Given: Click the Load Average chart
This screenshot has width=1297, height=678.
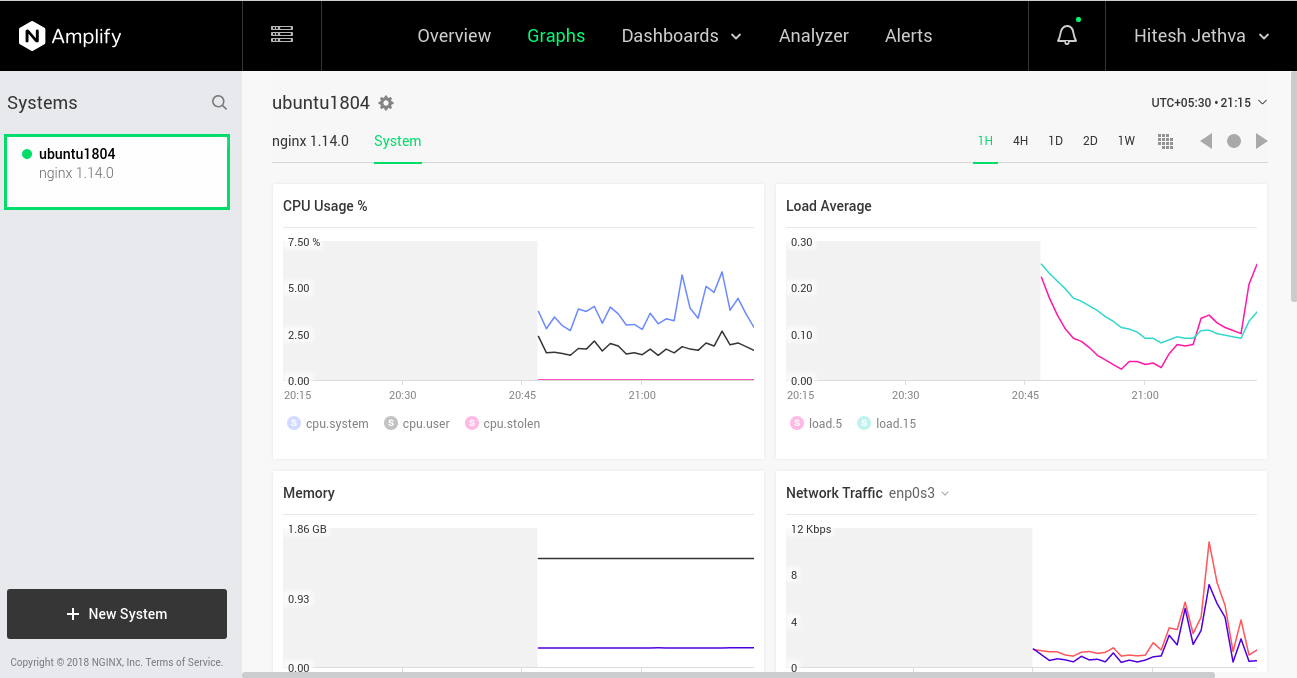Looking at the screenshot, I should coord(1021,311).
